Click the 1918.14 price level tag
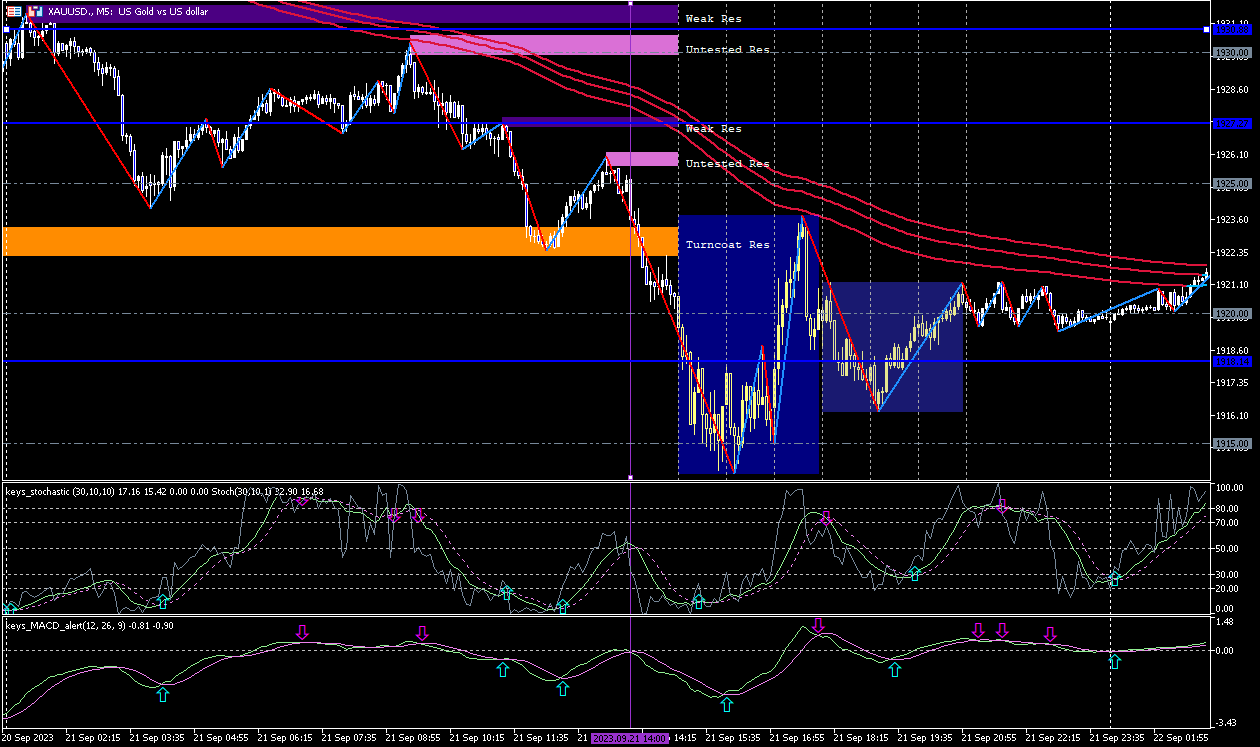This screenshot has width=1260, height=747. 1232,361
